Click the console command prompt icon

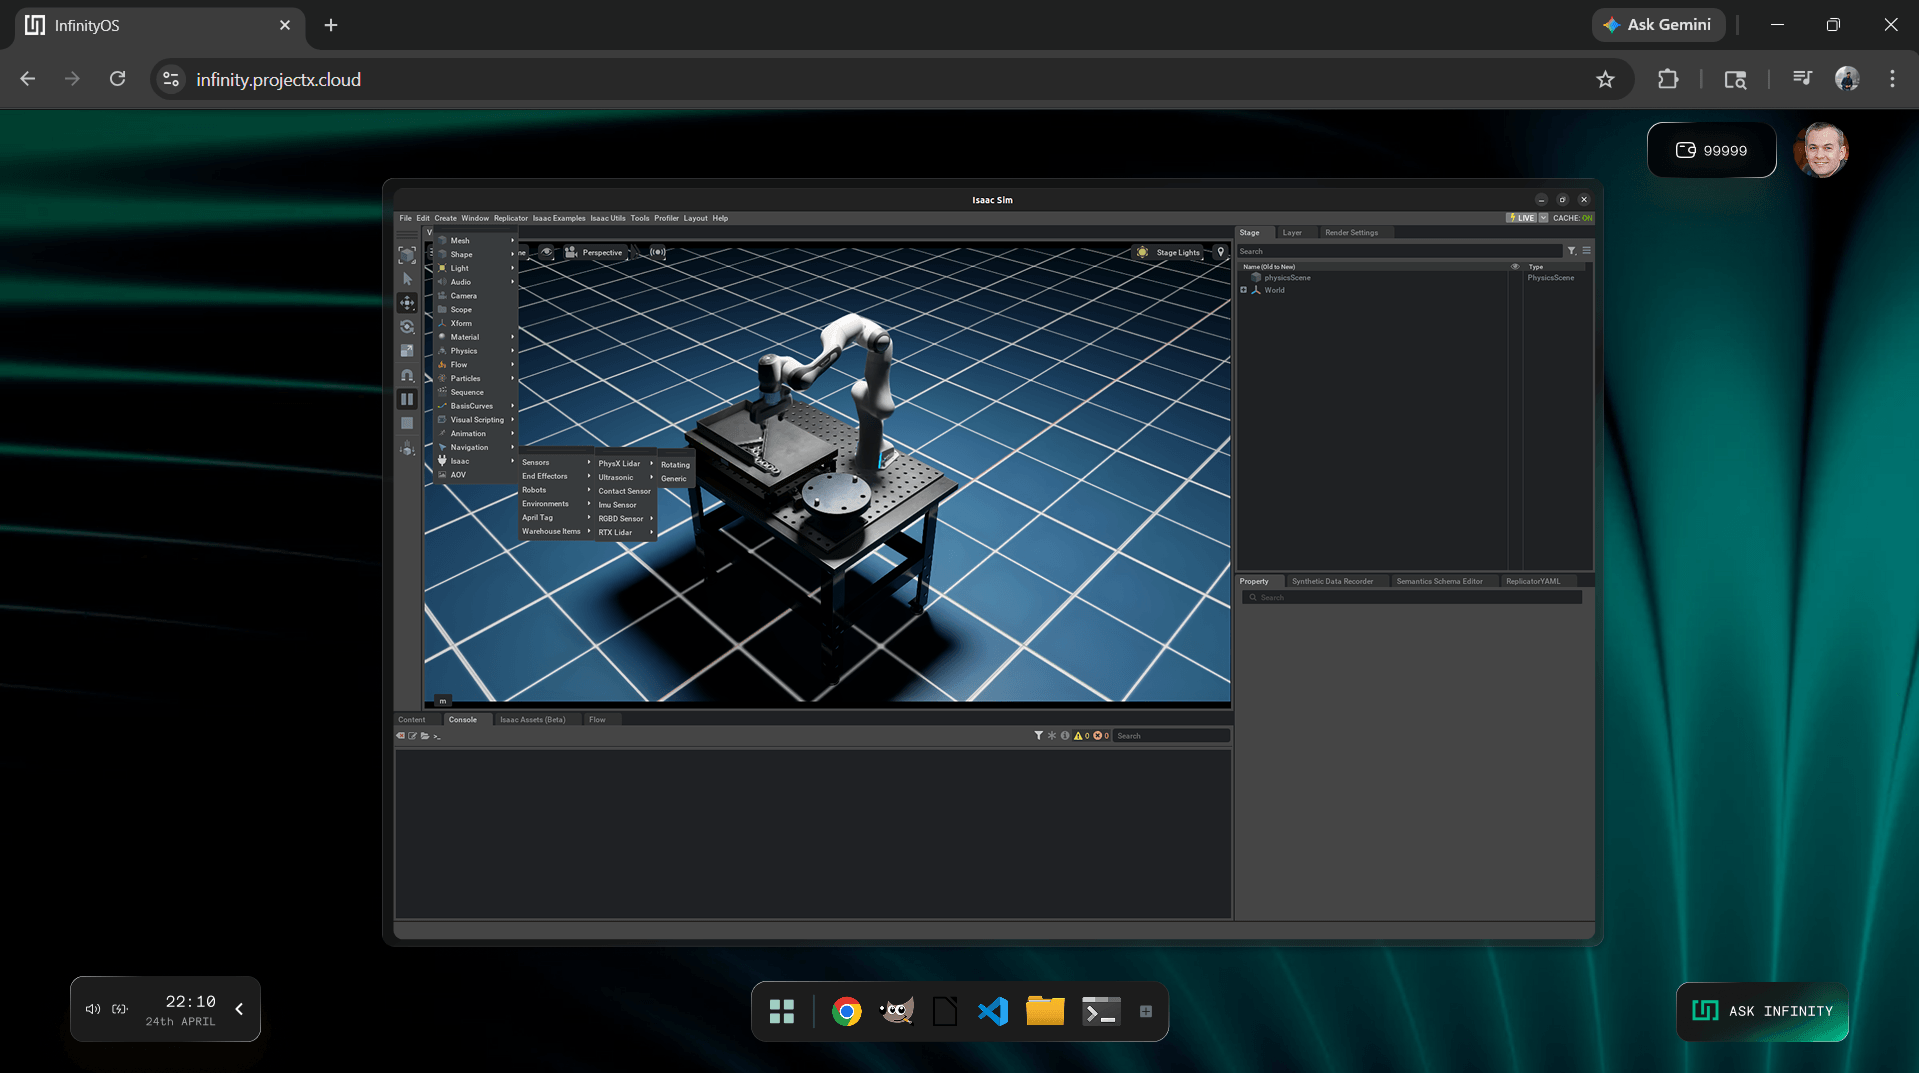[x=437, y=736]
